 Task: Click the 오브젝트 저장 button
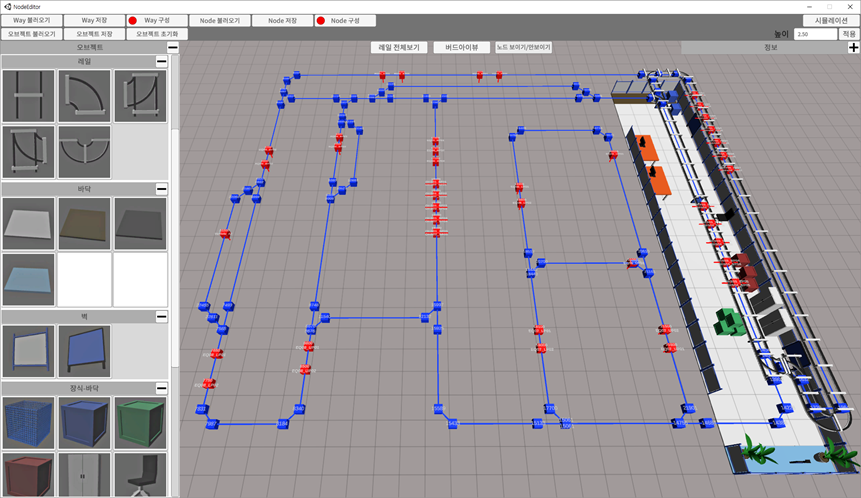[94, 34]
